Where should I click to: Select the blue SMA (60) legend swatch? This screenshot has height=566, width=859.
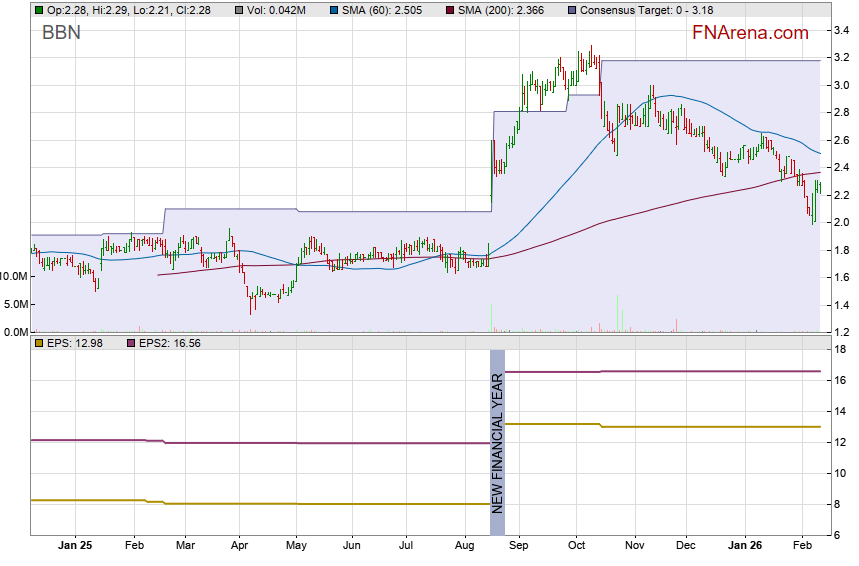click(337, 9)
